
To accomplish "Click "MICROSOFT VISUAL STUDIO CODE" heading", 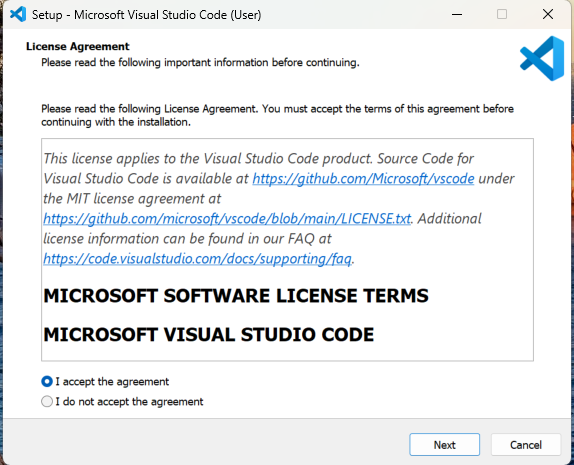I will pos(209,334).
